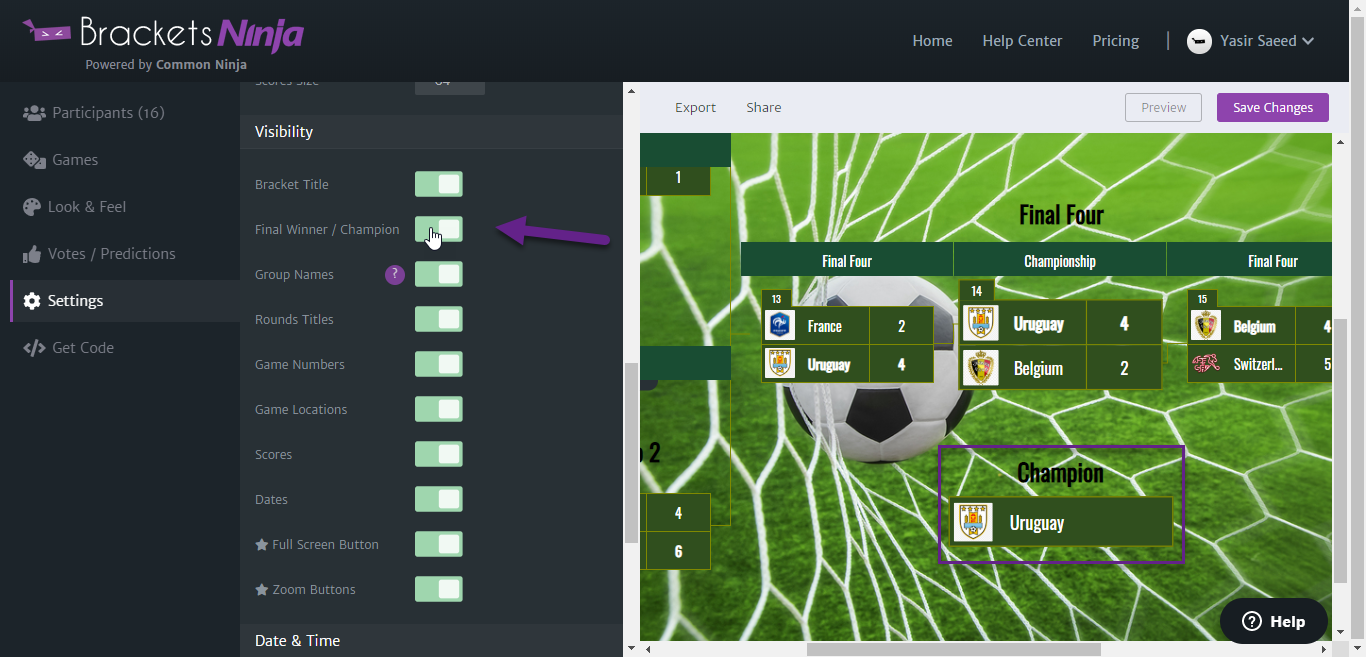
Task: Click the user avatar icon
Action: click(1199, 41)
